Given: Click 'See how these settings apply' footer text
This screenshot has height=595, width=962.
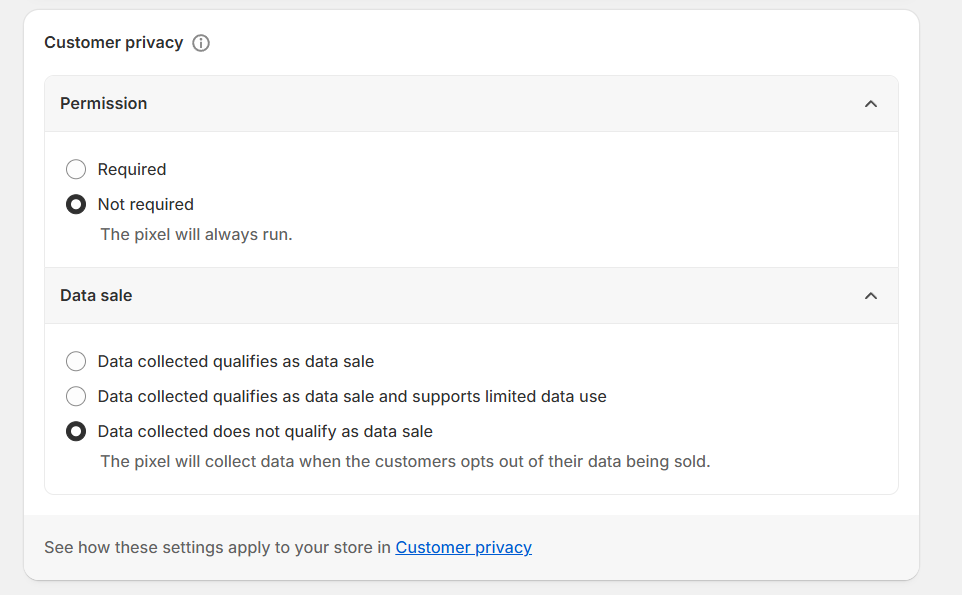Looking at the screenshot, I should 217,547.
